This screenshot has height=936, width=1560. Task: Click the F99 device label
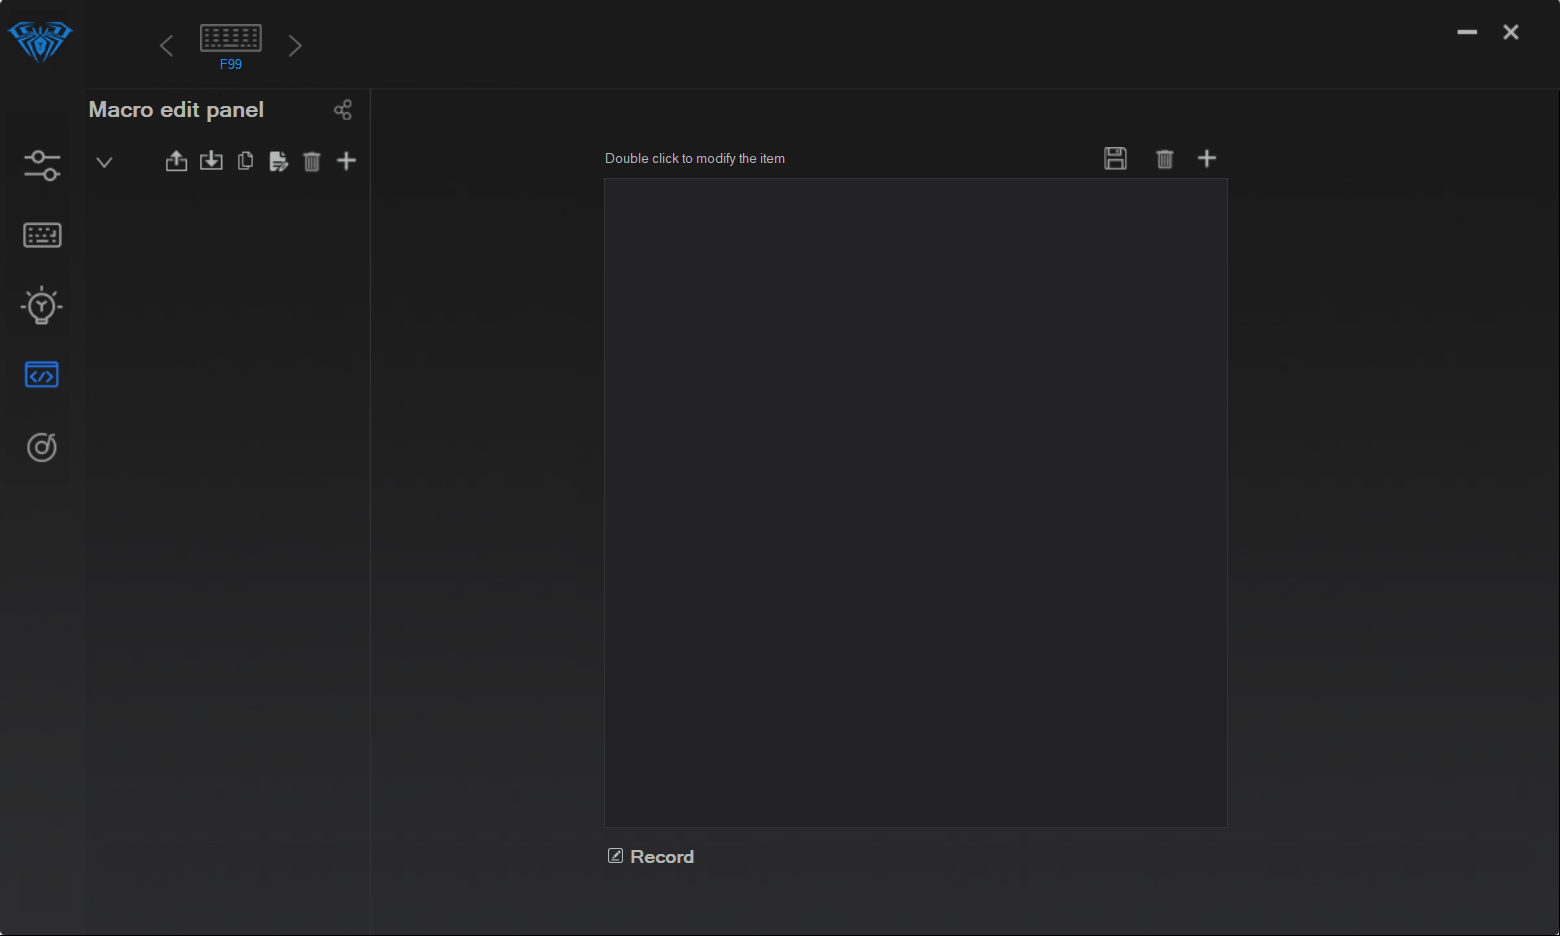pyautogui.click(x=231, y=64)
